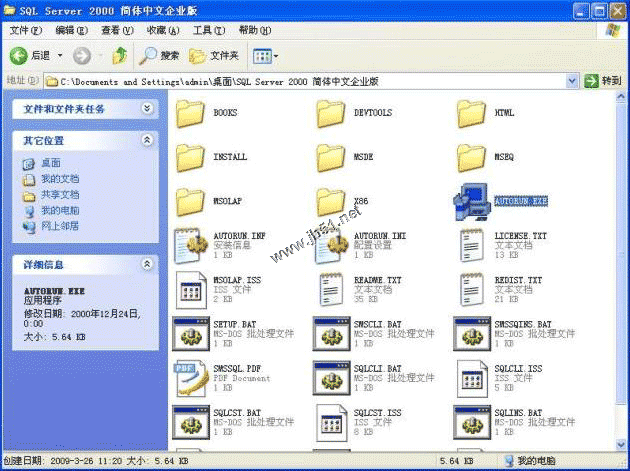Open the 工具(T) menu

click(x=208, y=31)
